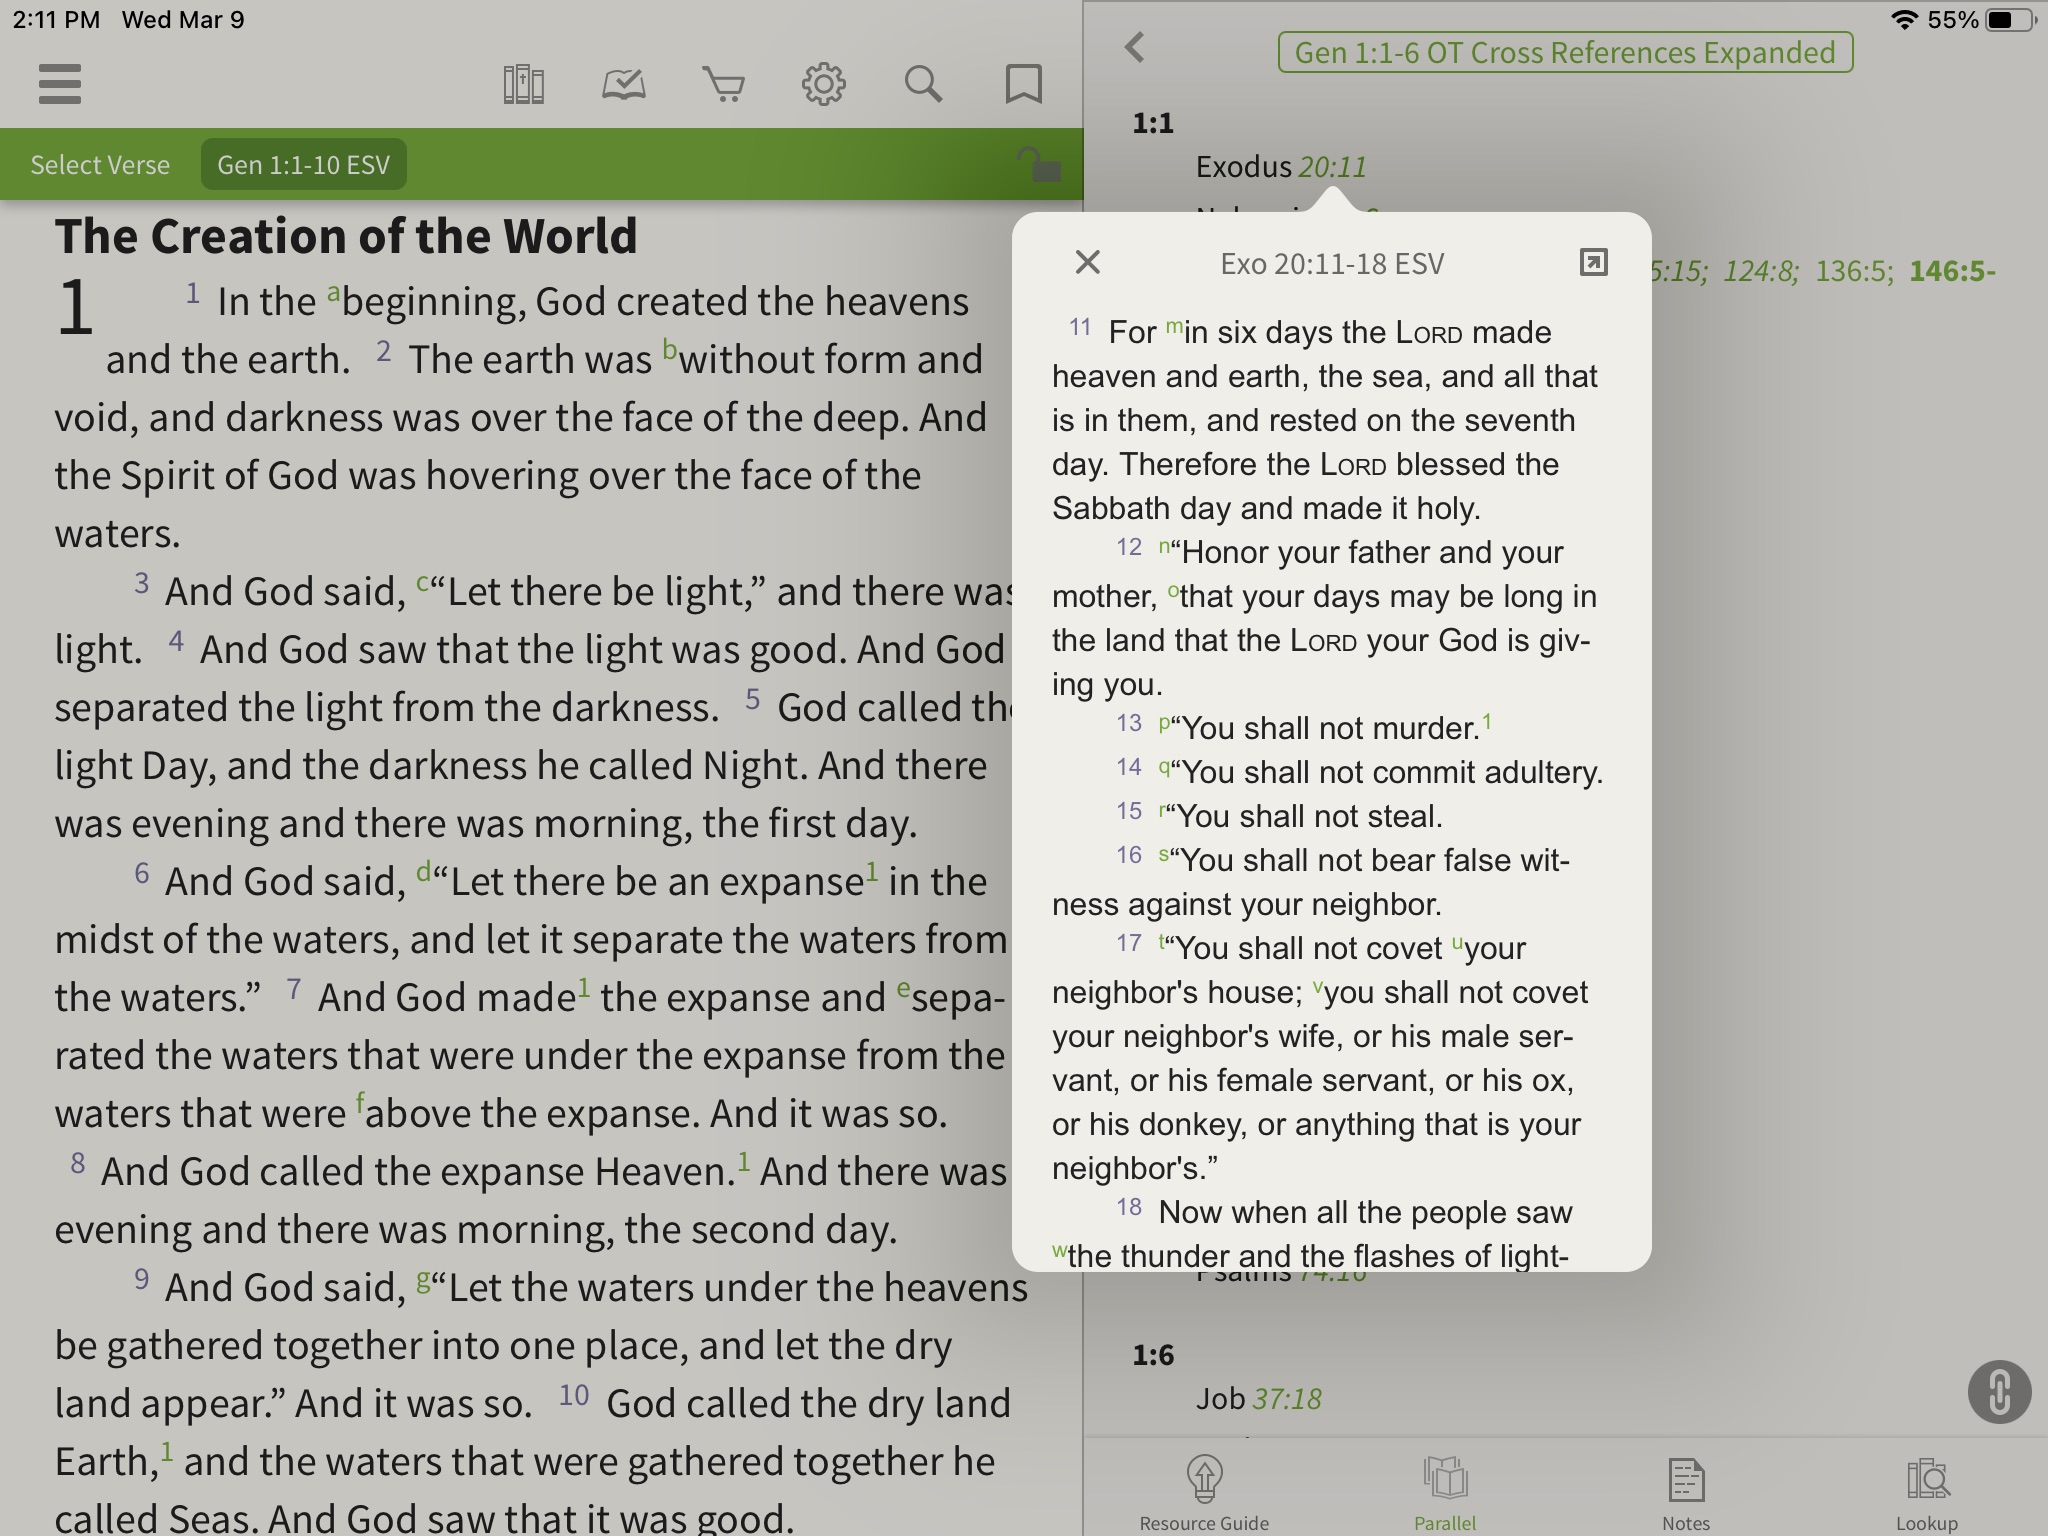Tap the search magnifier icon
Screen dimensions: 2048x1536
point(923,85)
